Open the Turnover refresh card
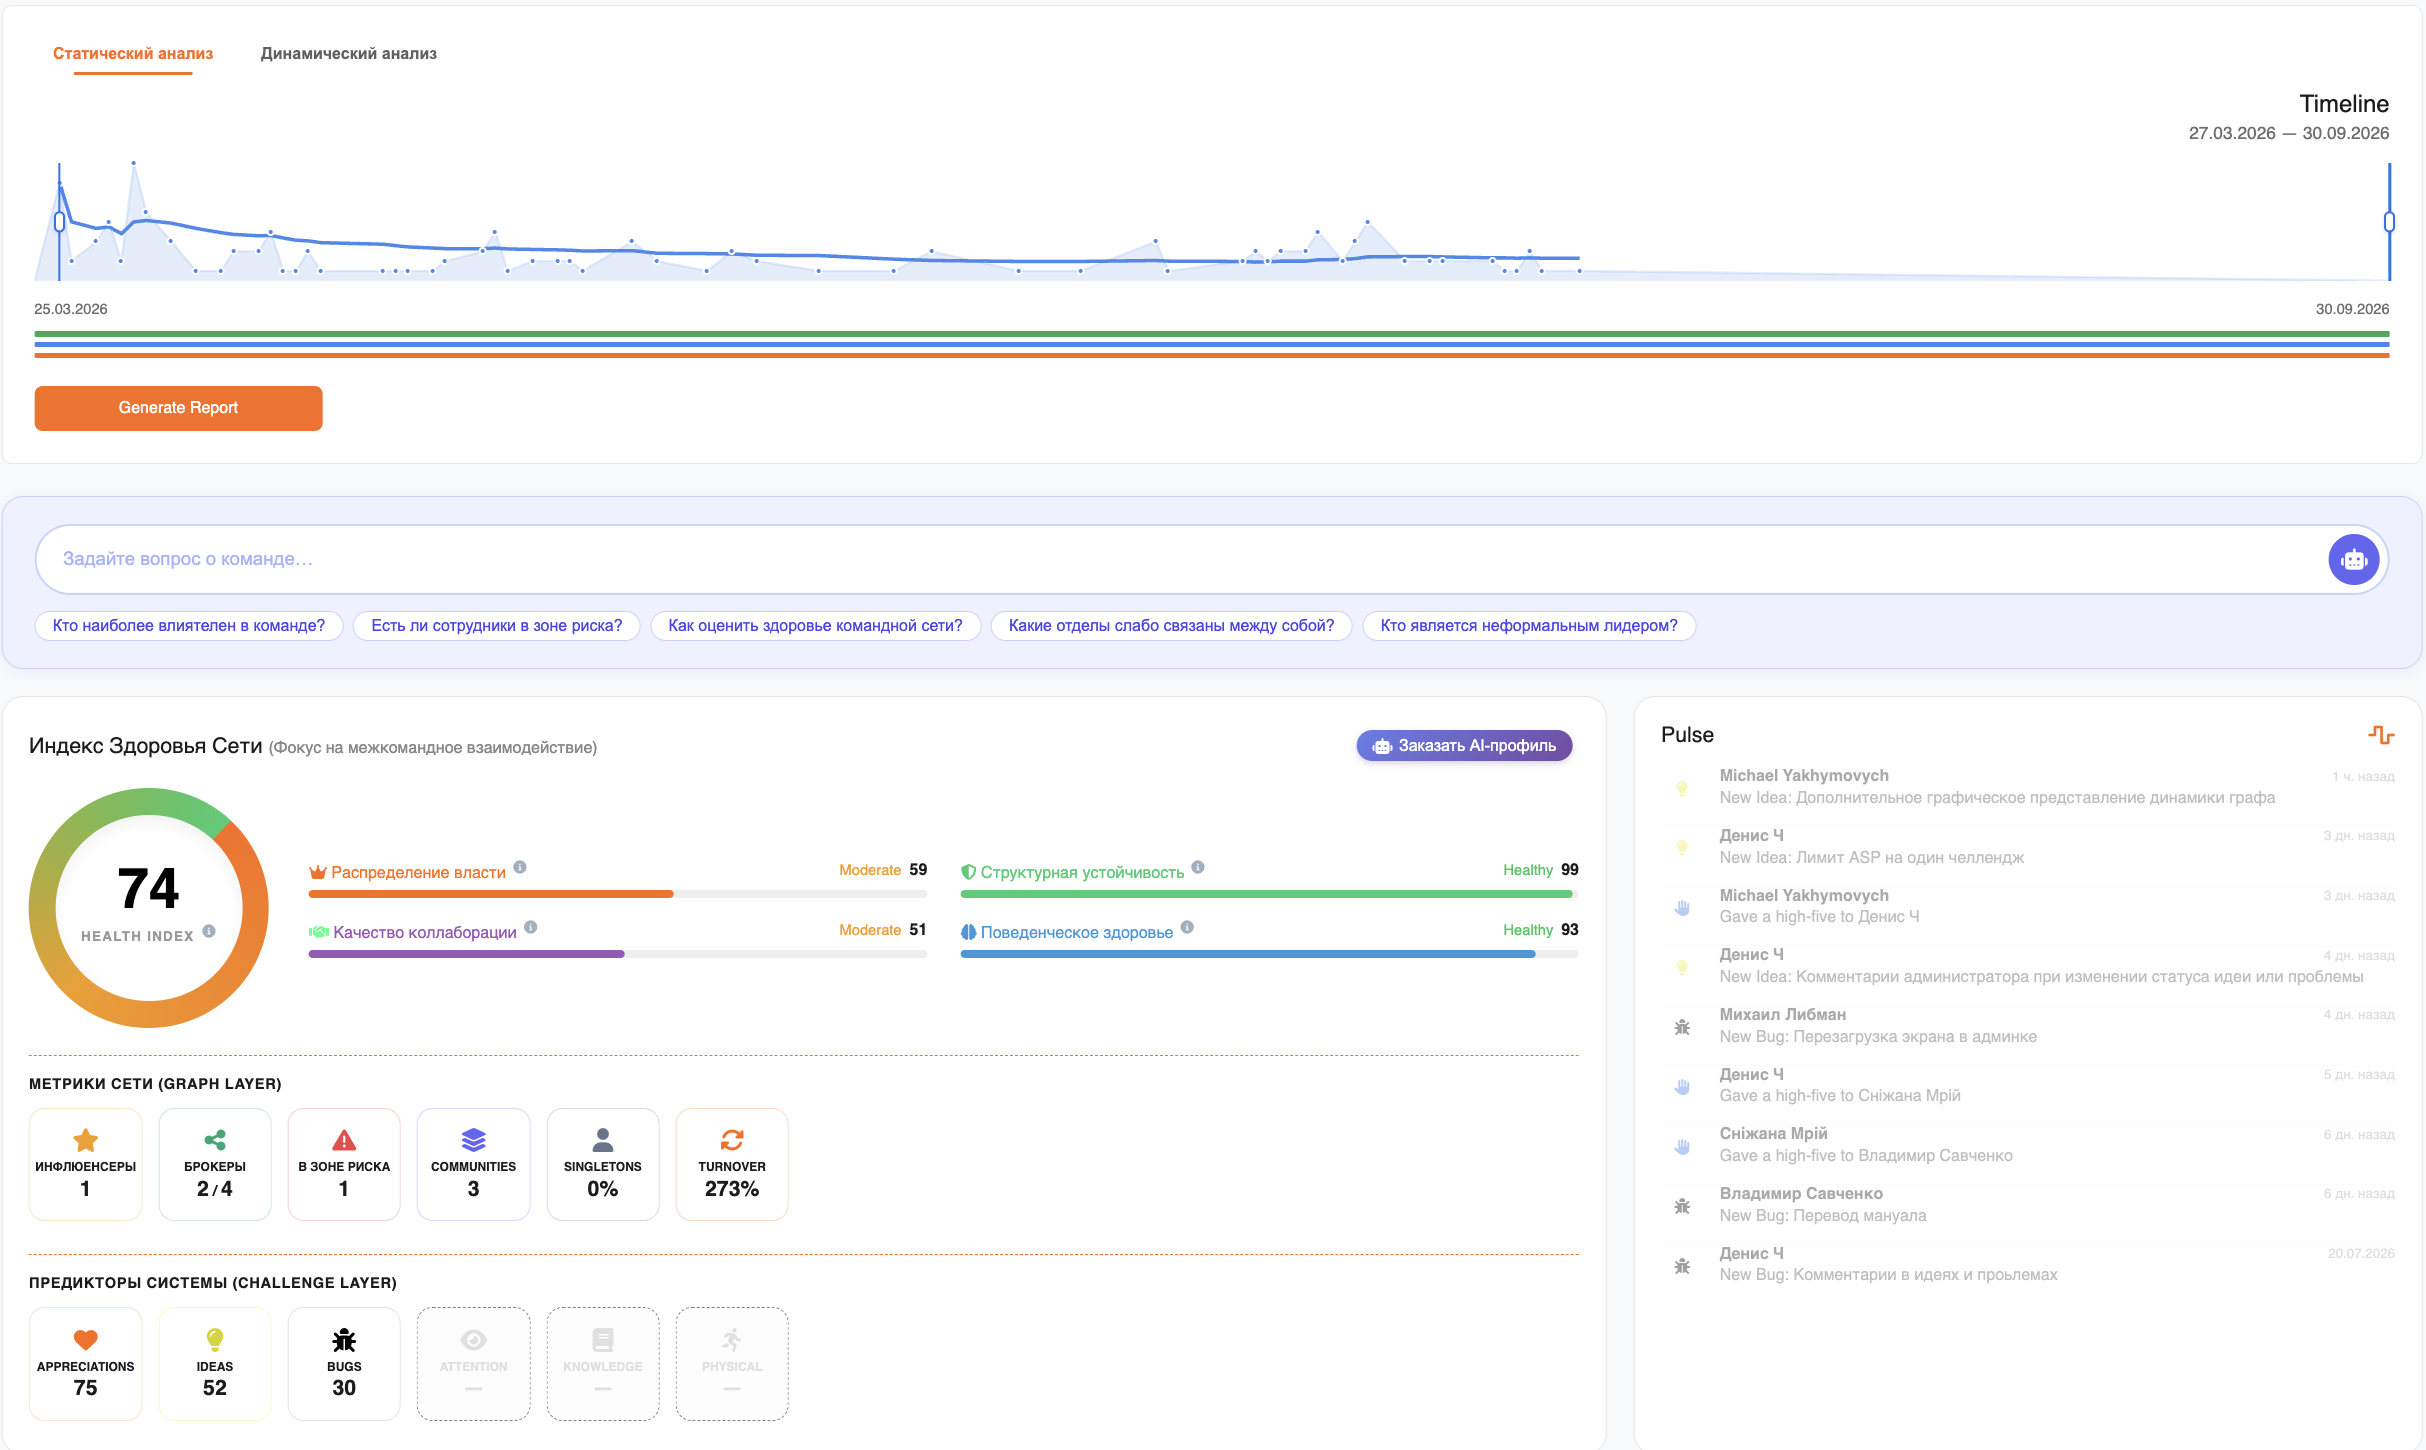 pyautogui.click(x=732, y=1164)
